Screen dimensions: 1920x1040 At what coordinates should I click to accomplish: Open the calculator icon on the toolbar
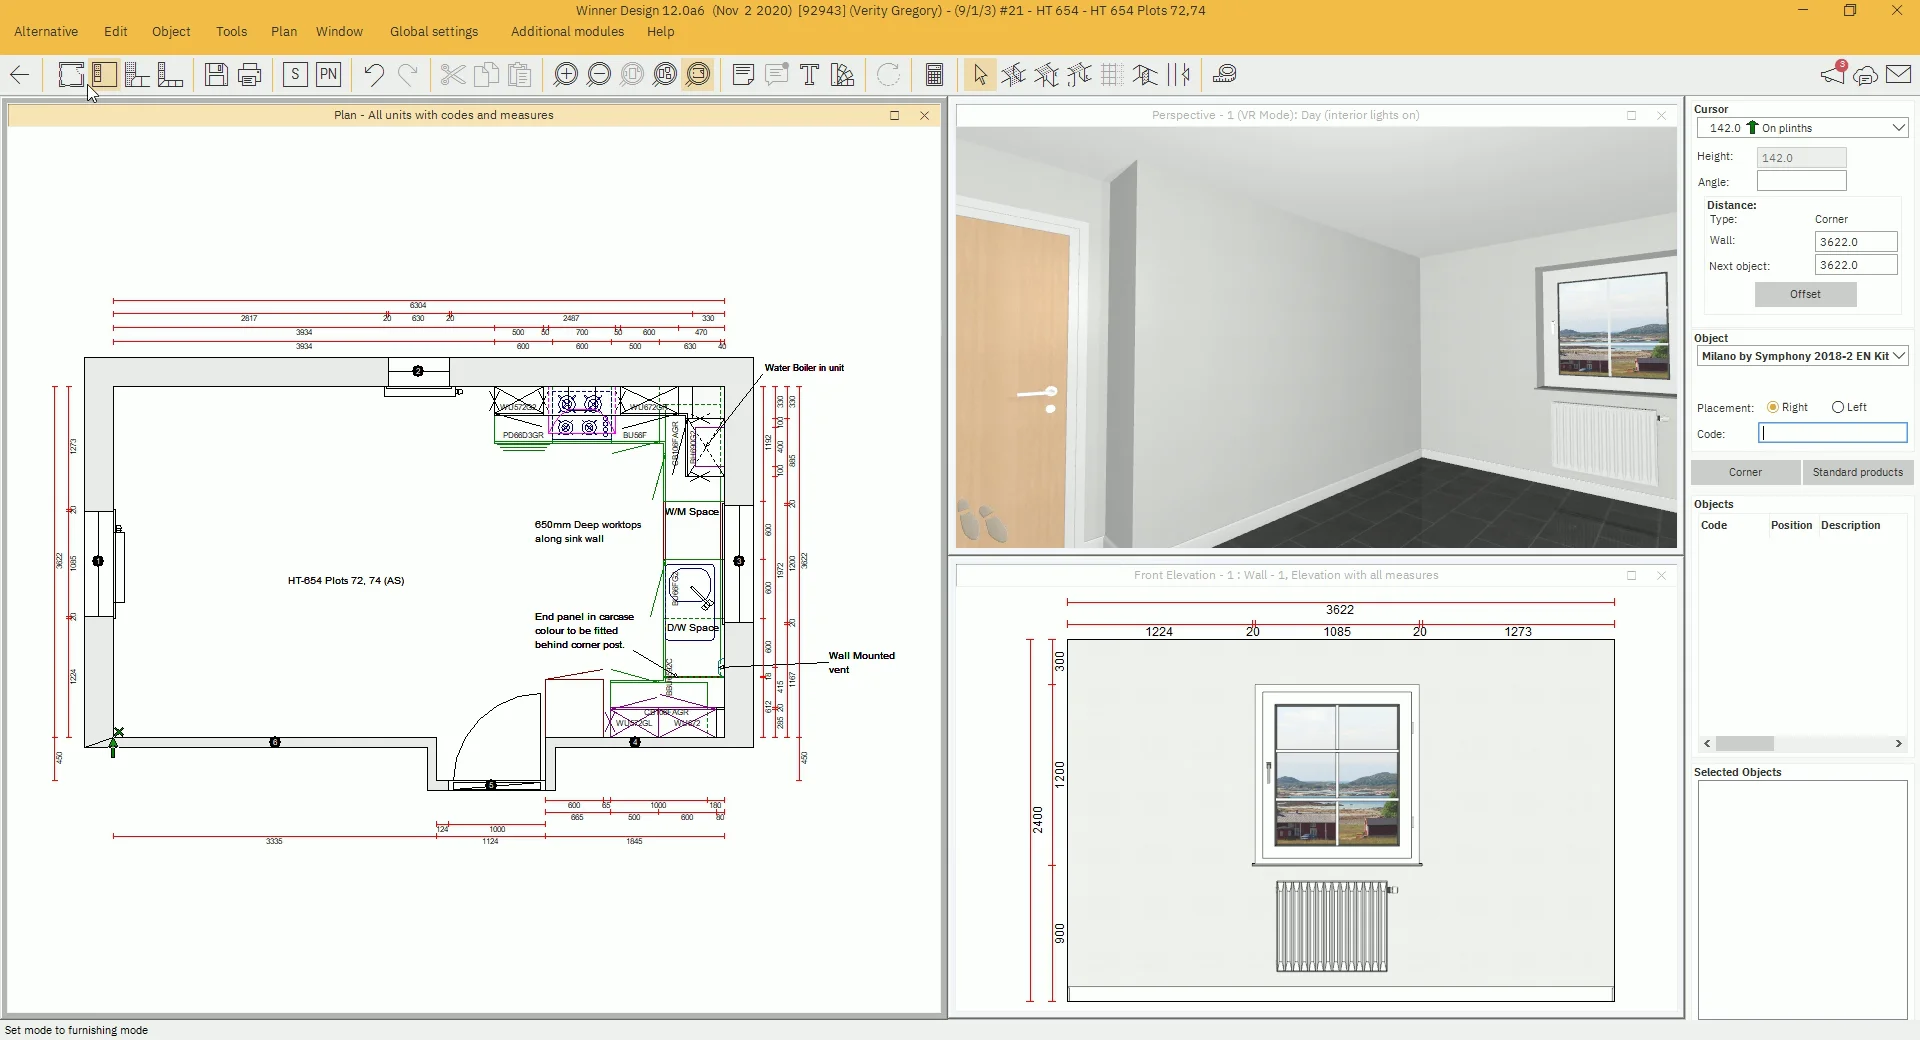933,75
